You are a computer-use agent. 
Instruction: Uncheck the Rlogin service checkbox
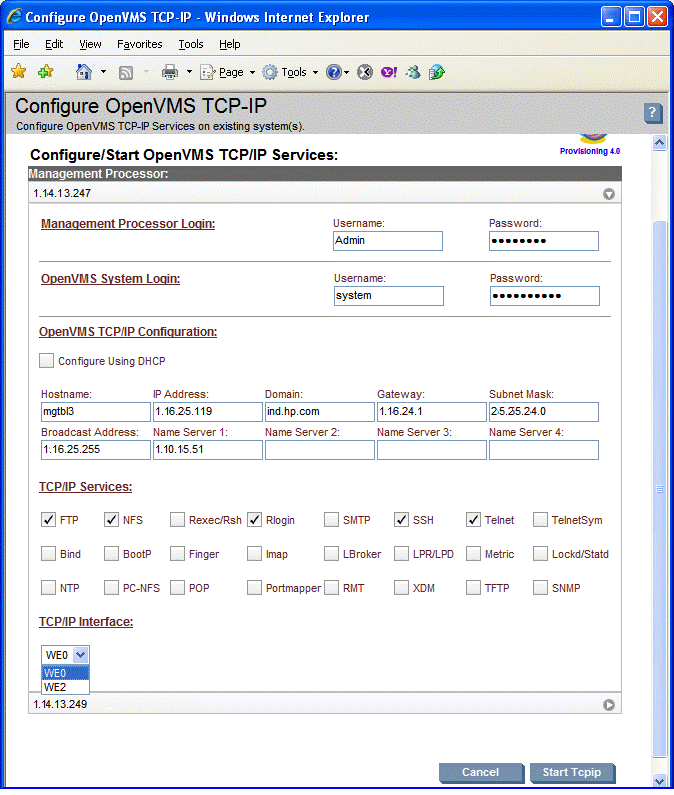pos(254,520)
